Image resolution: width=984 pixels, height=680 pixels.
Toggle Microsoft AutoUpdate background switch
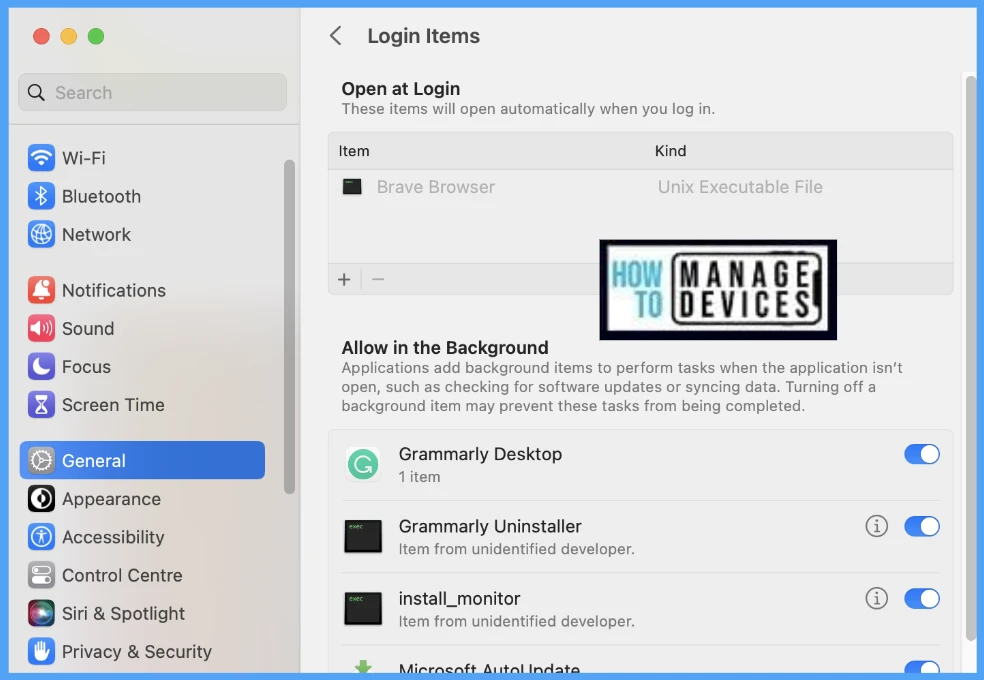tap(922, 667)
